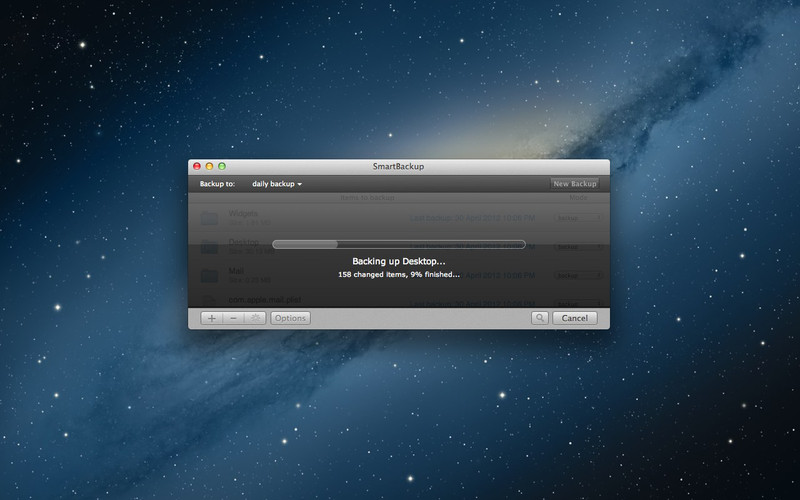The height and width of the screenshot is (500, 800).
Task: Click the Mode column header
Action: coord(578,197)
